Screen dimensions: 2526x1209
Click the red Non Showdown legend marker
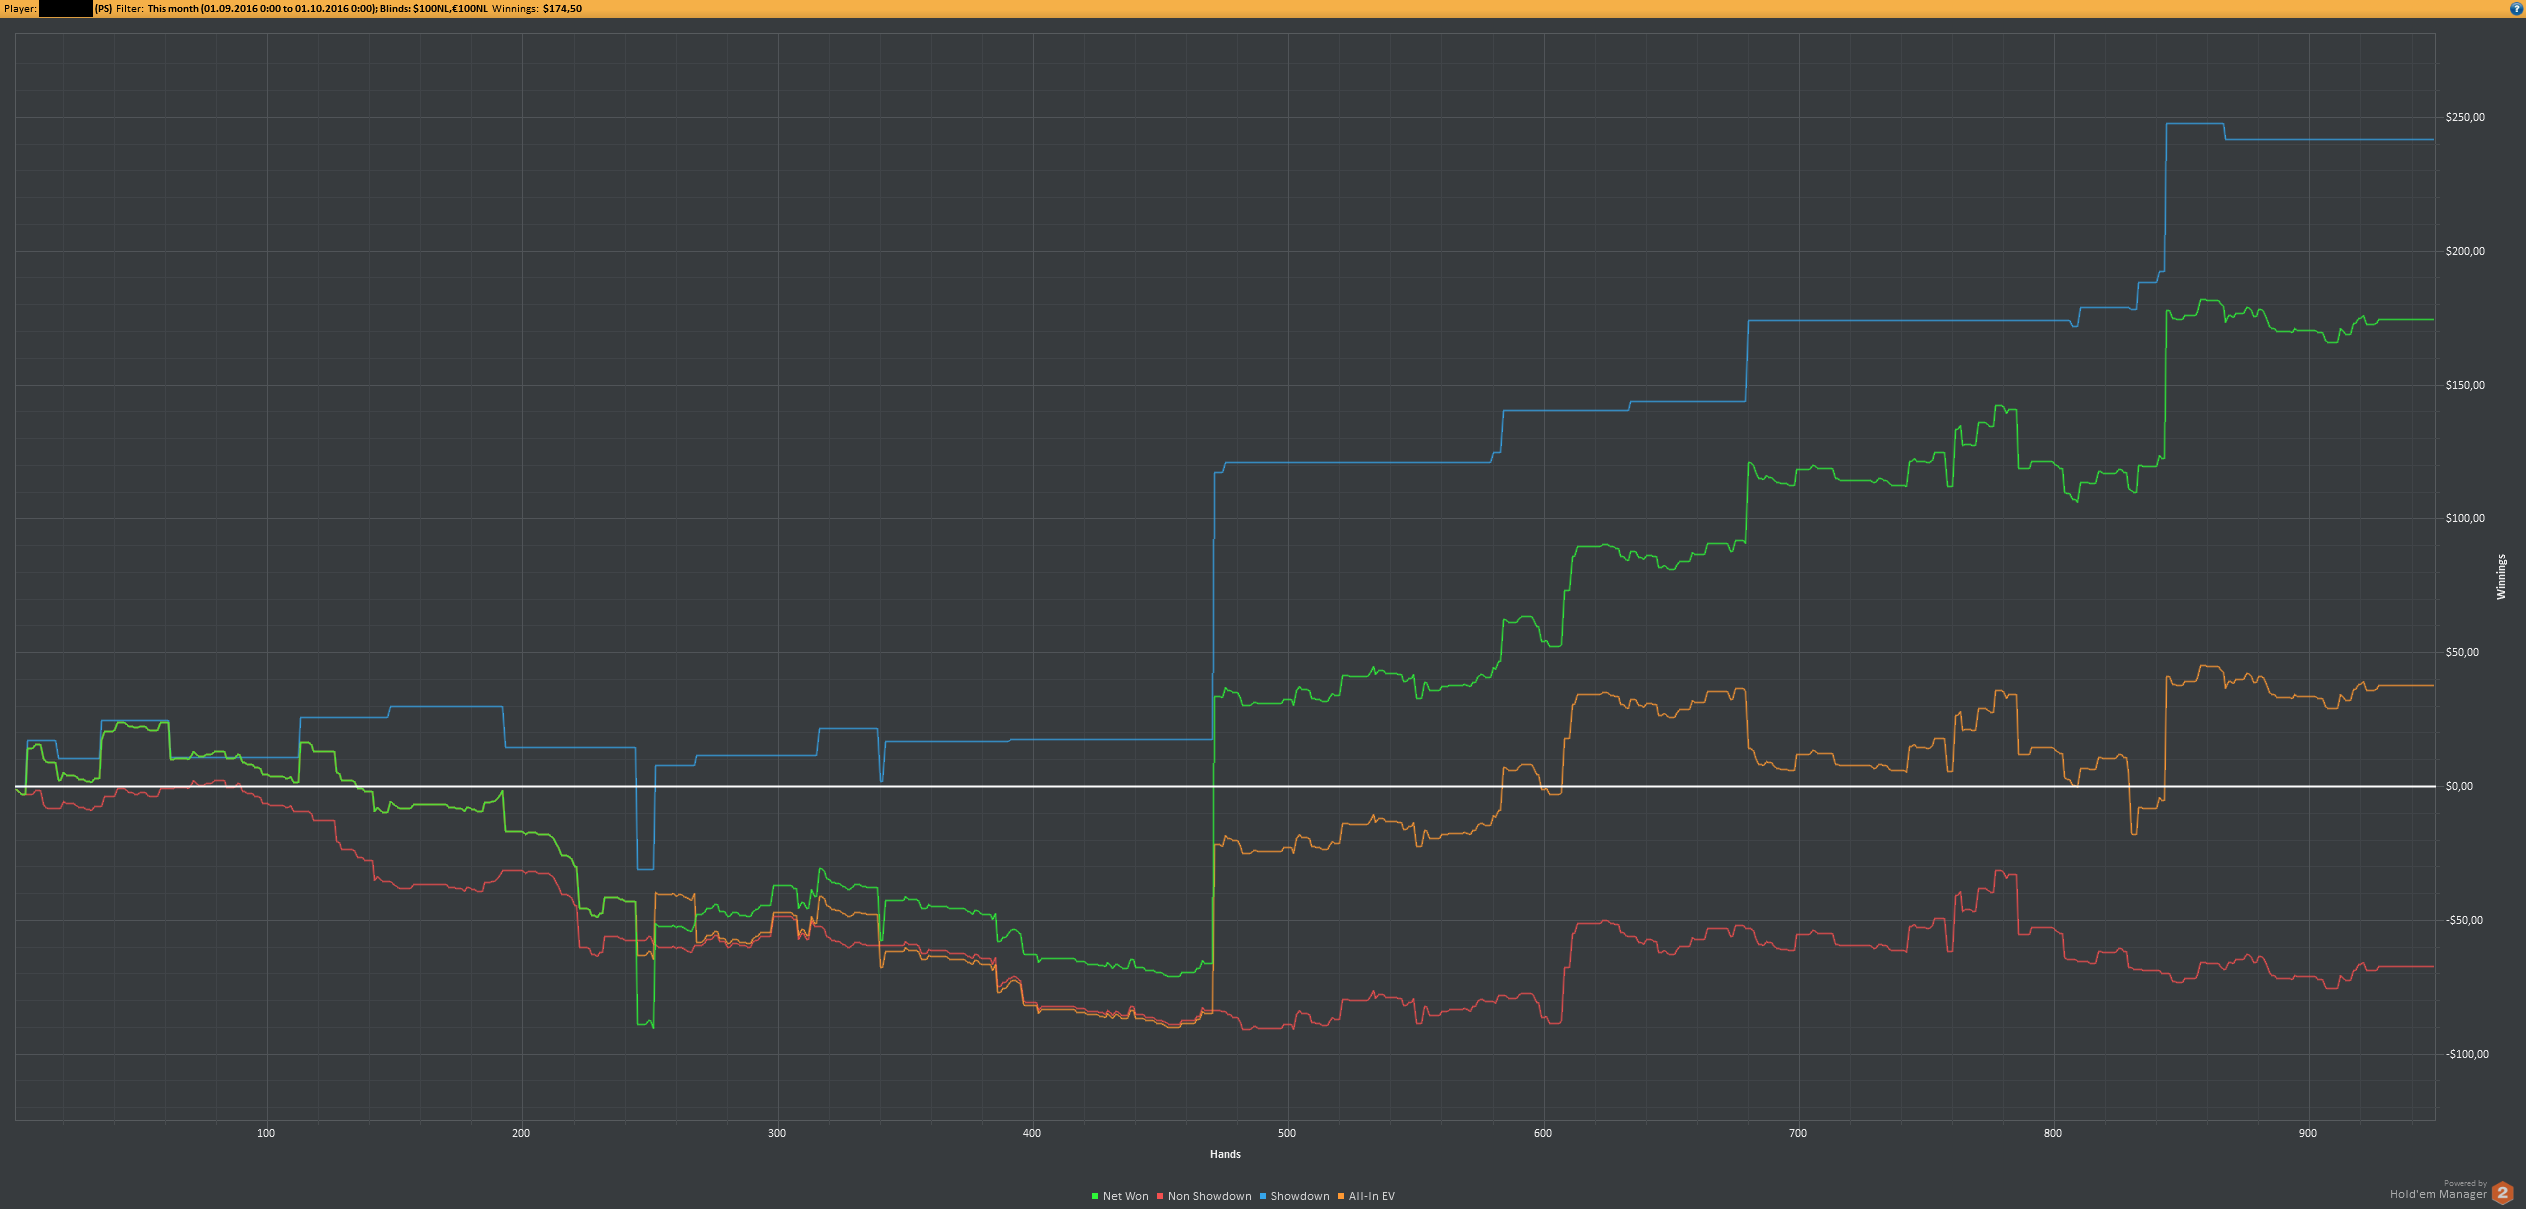coord(1160,1196)
